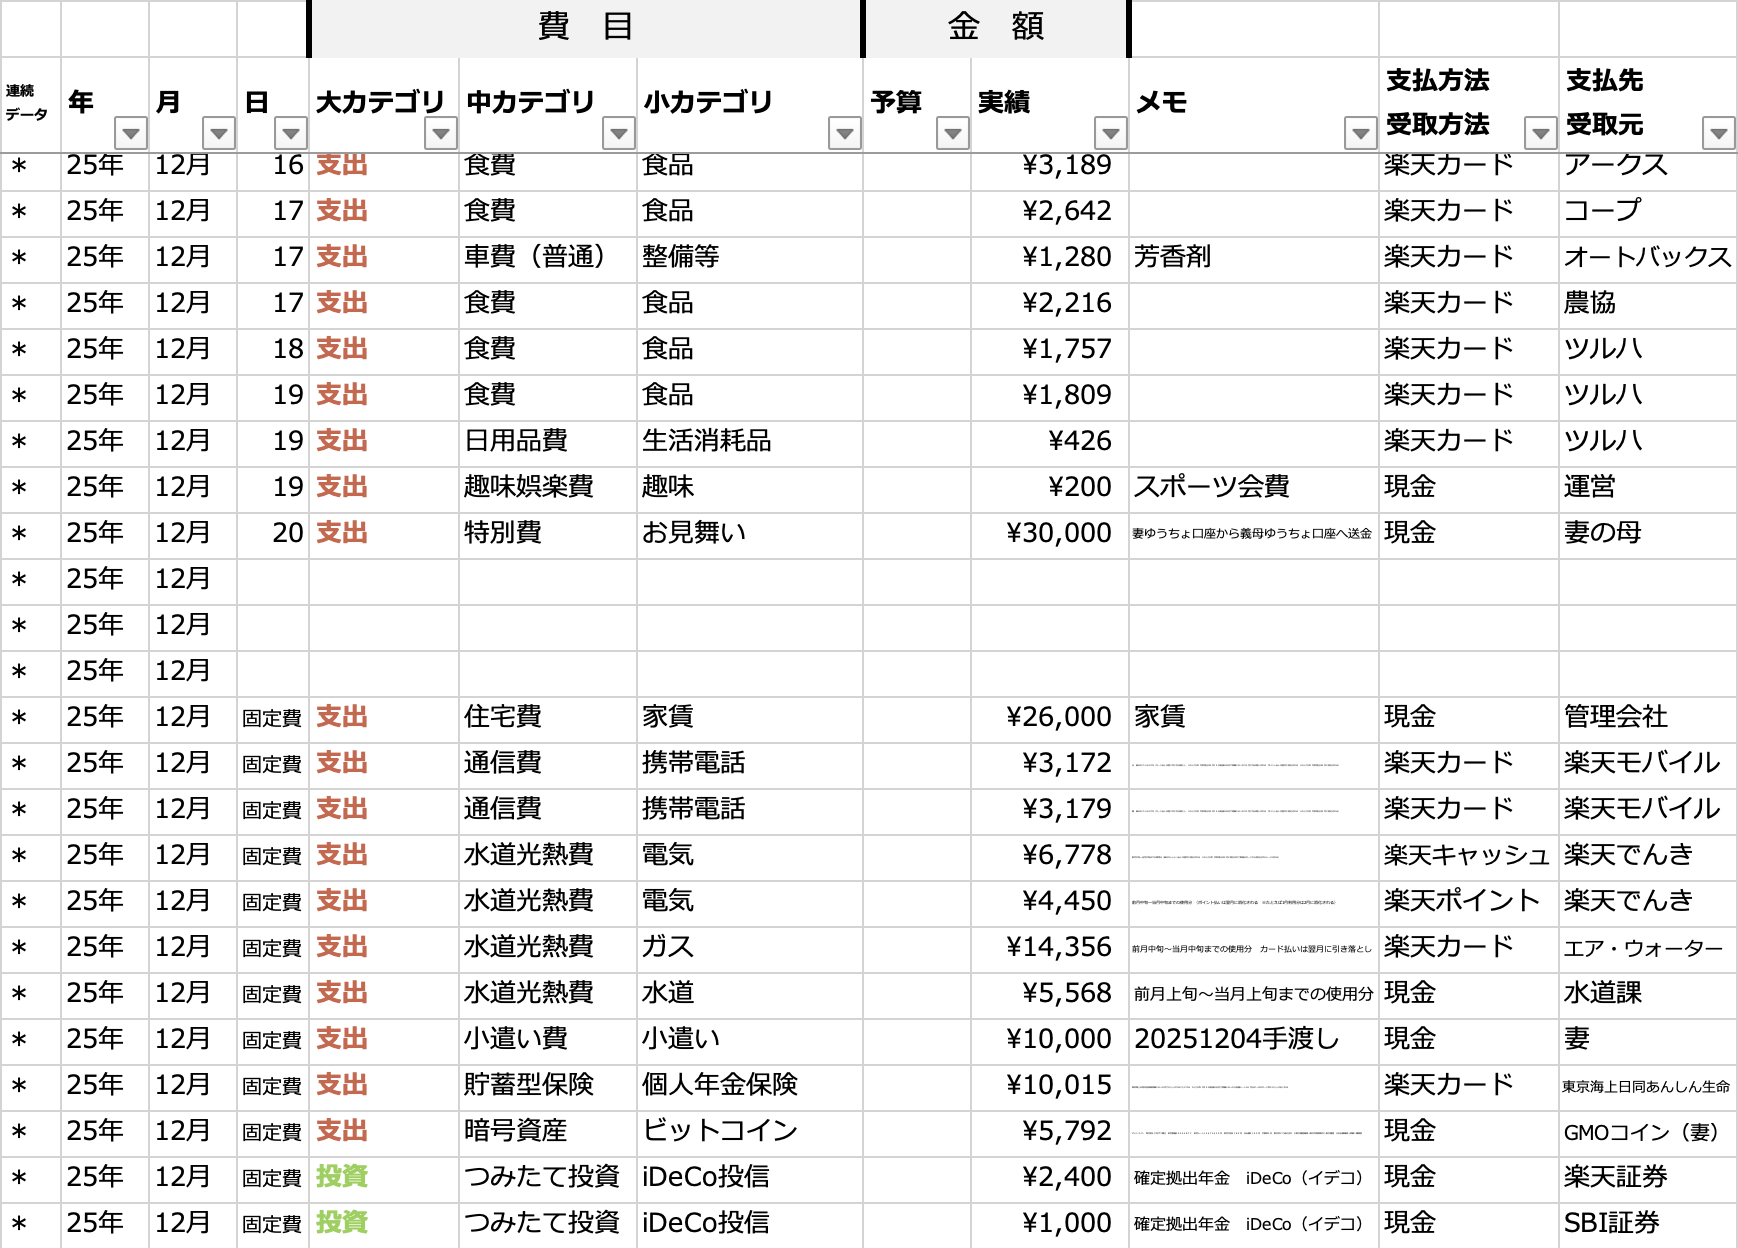Select the 金額 merged header cell

pos(996,27)
